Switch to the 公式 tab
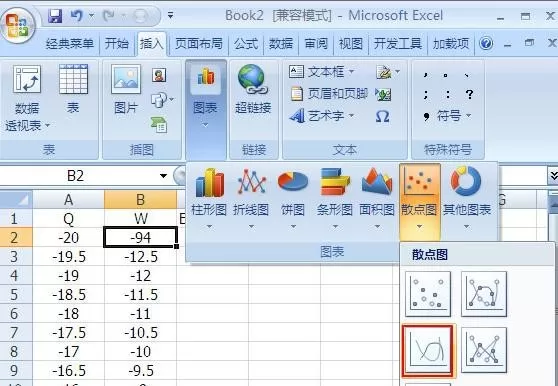 coord(246,44)
